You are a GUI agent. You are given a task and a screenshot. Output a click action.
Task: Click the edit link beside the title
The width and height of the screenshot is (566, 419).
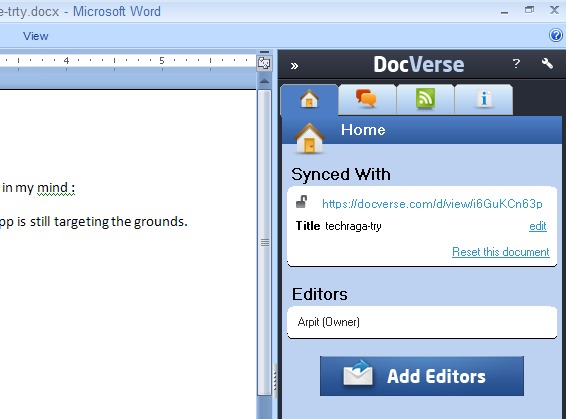(537, 226)
